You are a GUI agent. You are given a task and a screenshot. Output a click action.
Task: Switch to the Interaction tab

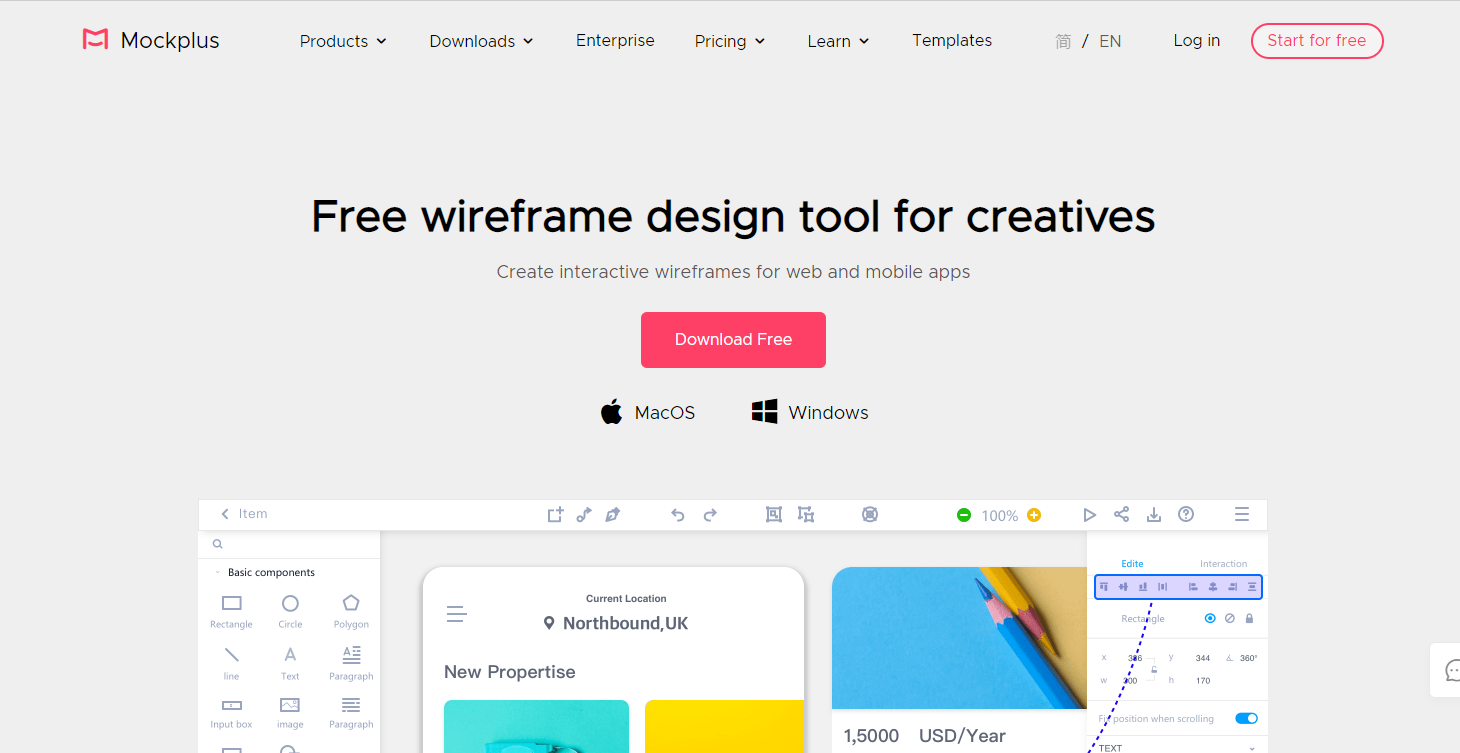click(1224, 564)
